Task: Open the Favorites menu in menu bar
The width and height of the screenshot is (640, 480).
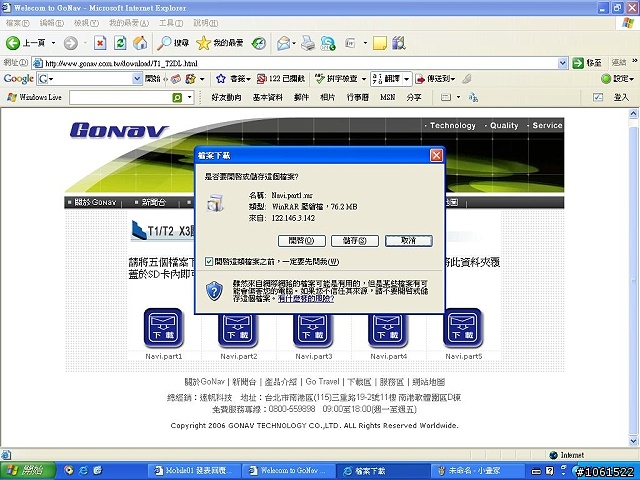Action: (x=129, y=23)
